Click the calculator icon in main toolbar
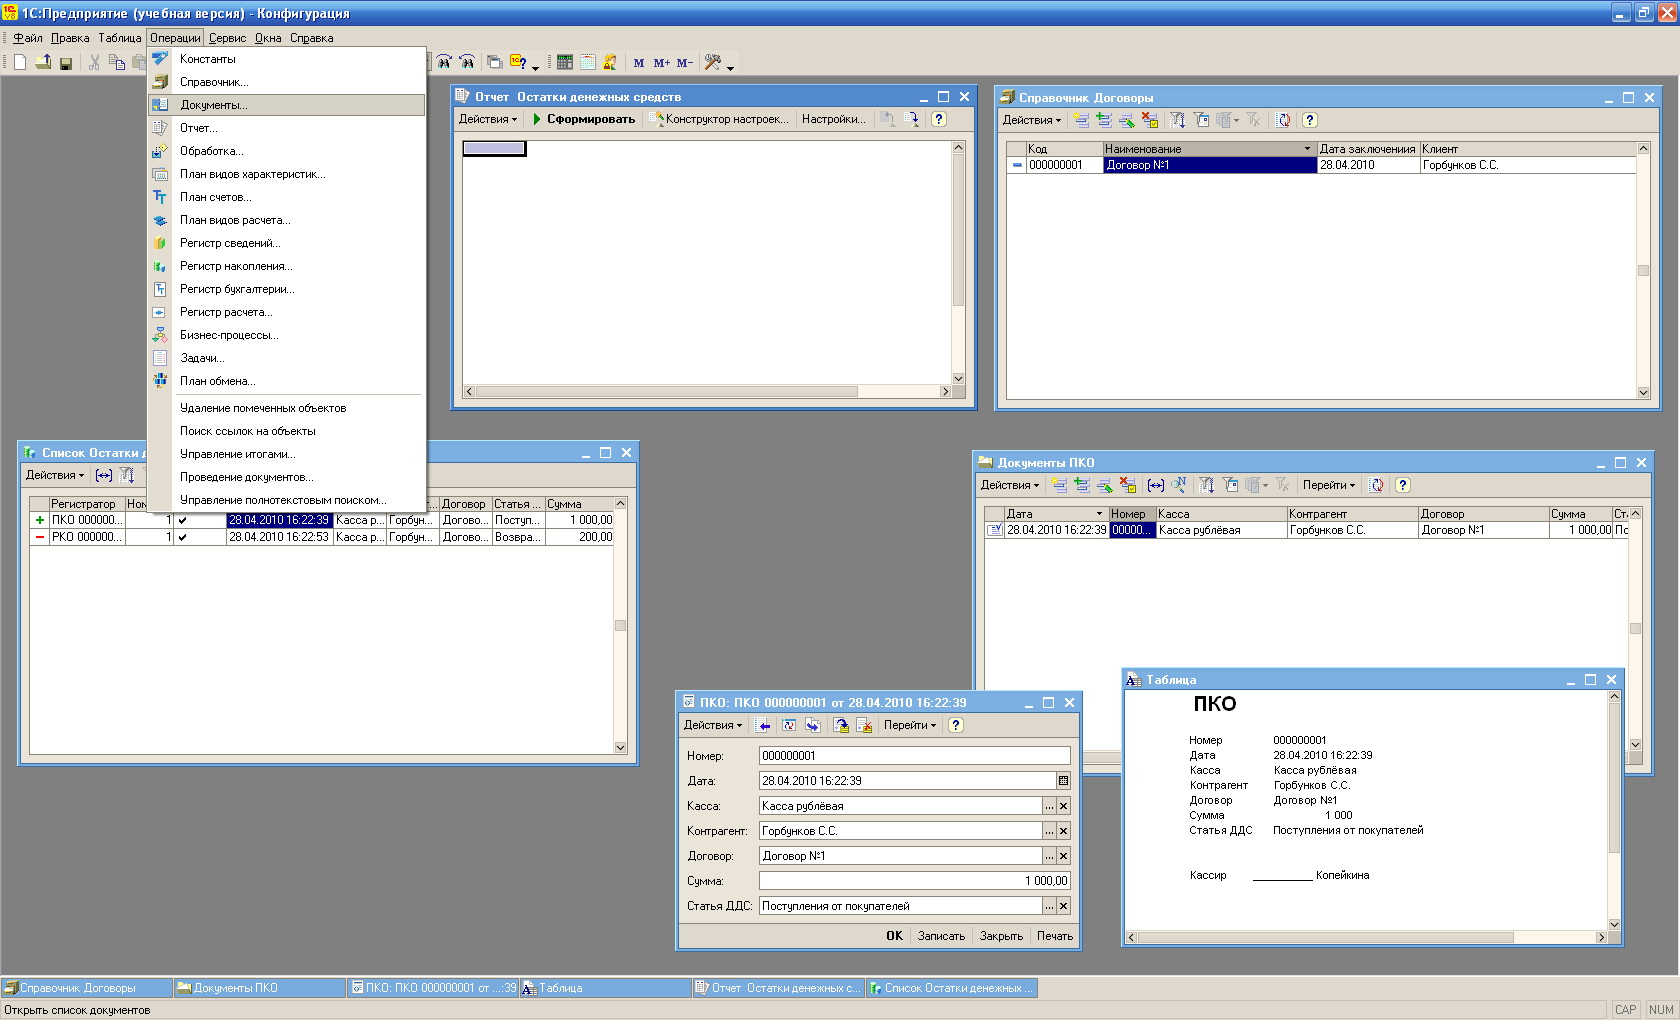Image resolution: width=1680 pixels, height=1020 pixels. pos(565,62)
